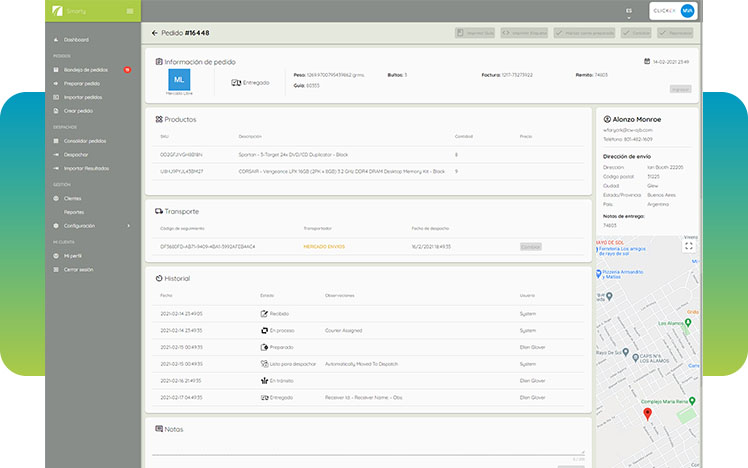Open the MERCADO ENVIOS carrier link
Image resolution: width=748 pixels, height=468 pixels.
(x=324, y=247)
